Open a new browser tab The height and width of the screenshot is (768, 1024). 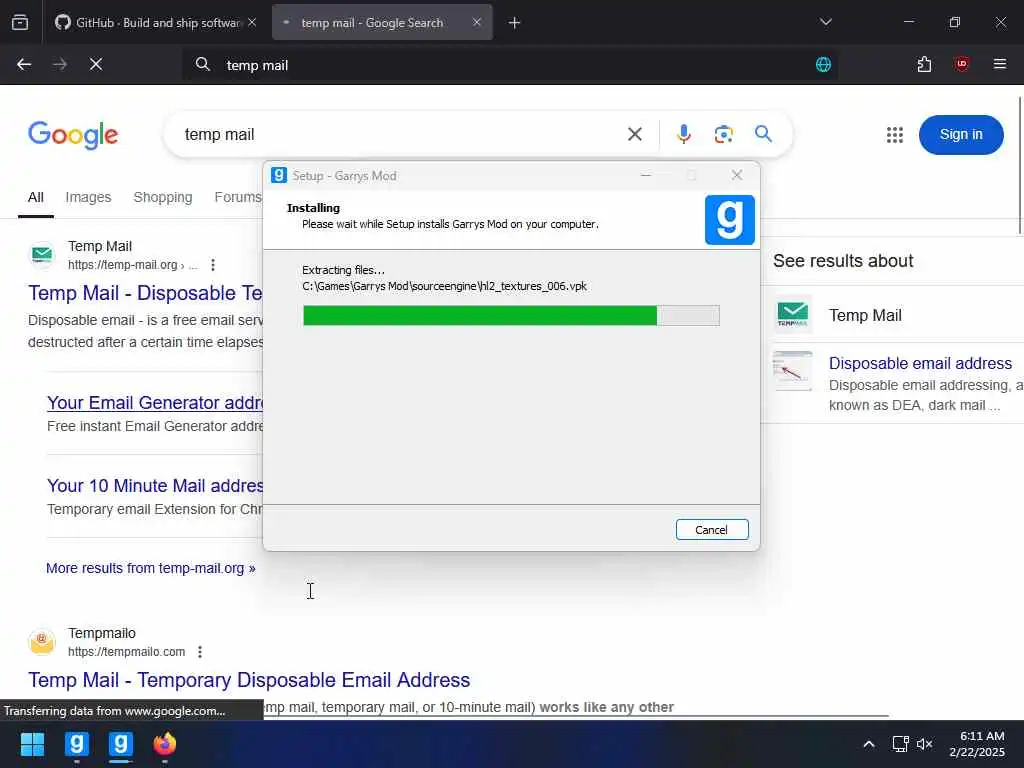click(515, 23)
